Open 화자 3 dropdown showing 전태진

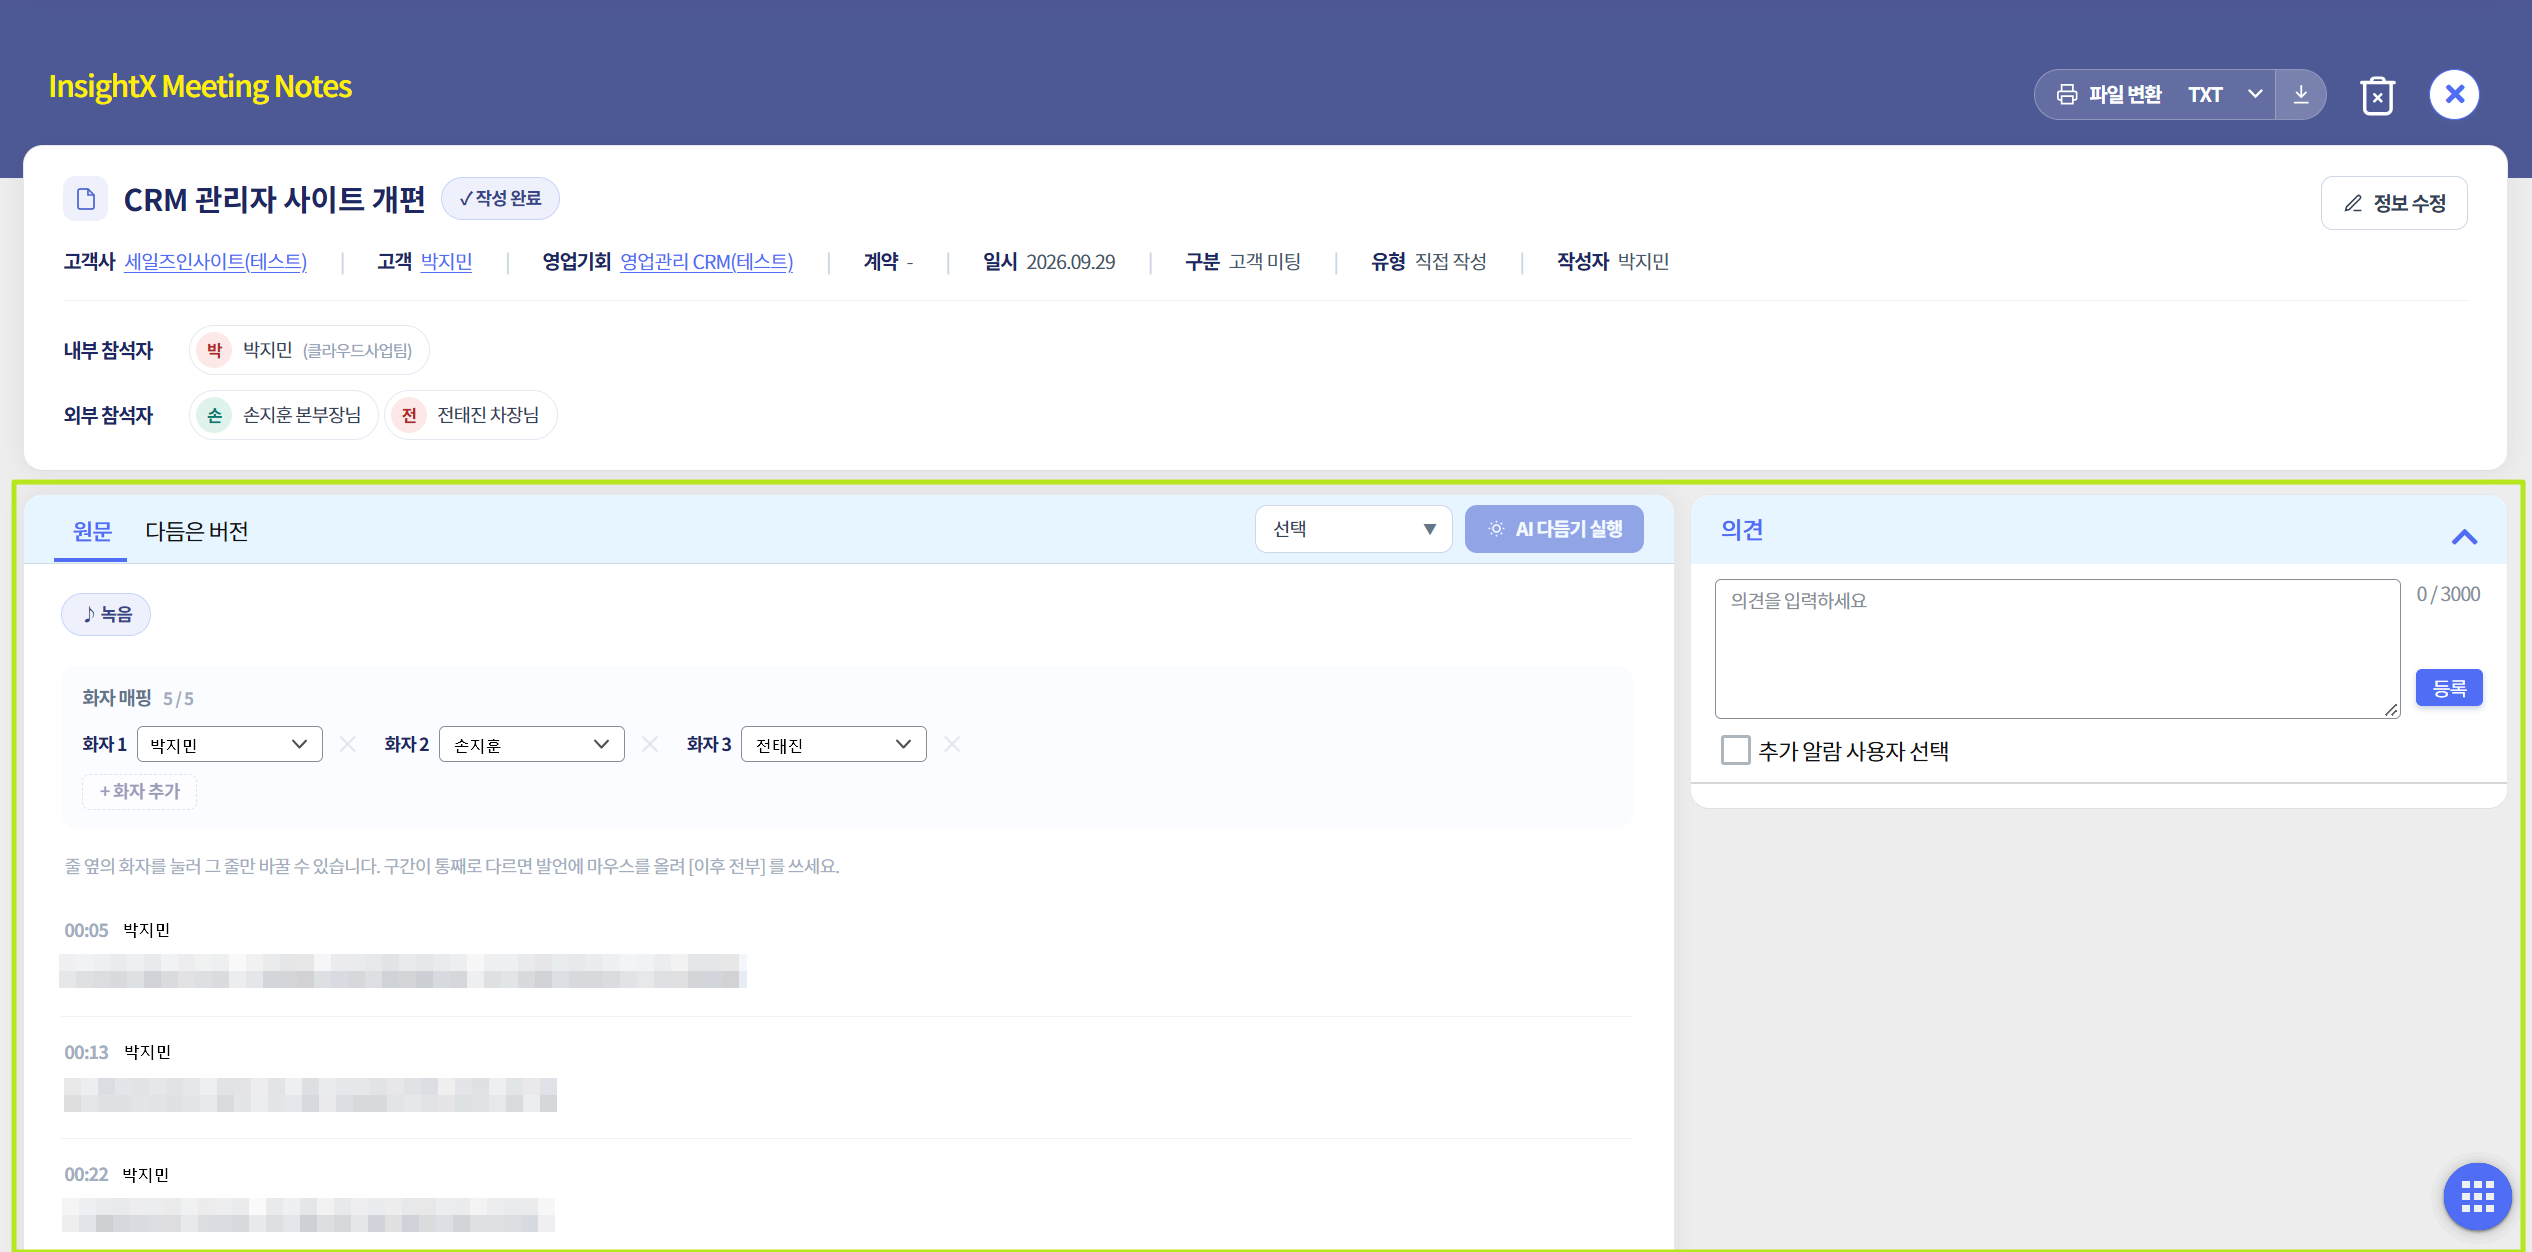pos(833,744)
